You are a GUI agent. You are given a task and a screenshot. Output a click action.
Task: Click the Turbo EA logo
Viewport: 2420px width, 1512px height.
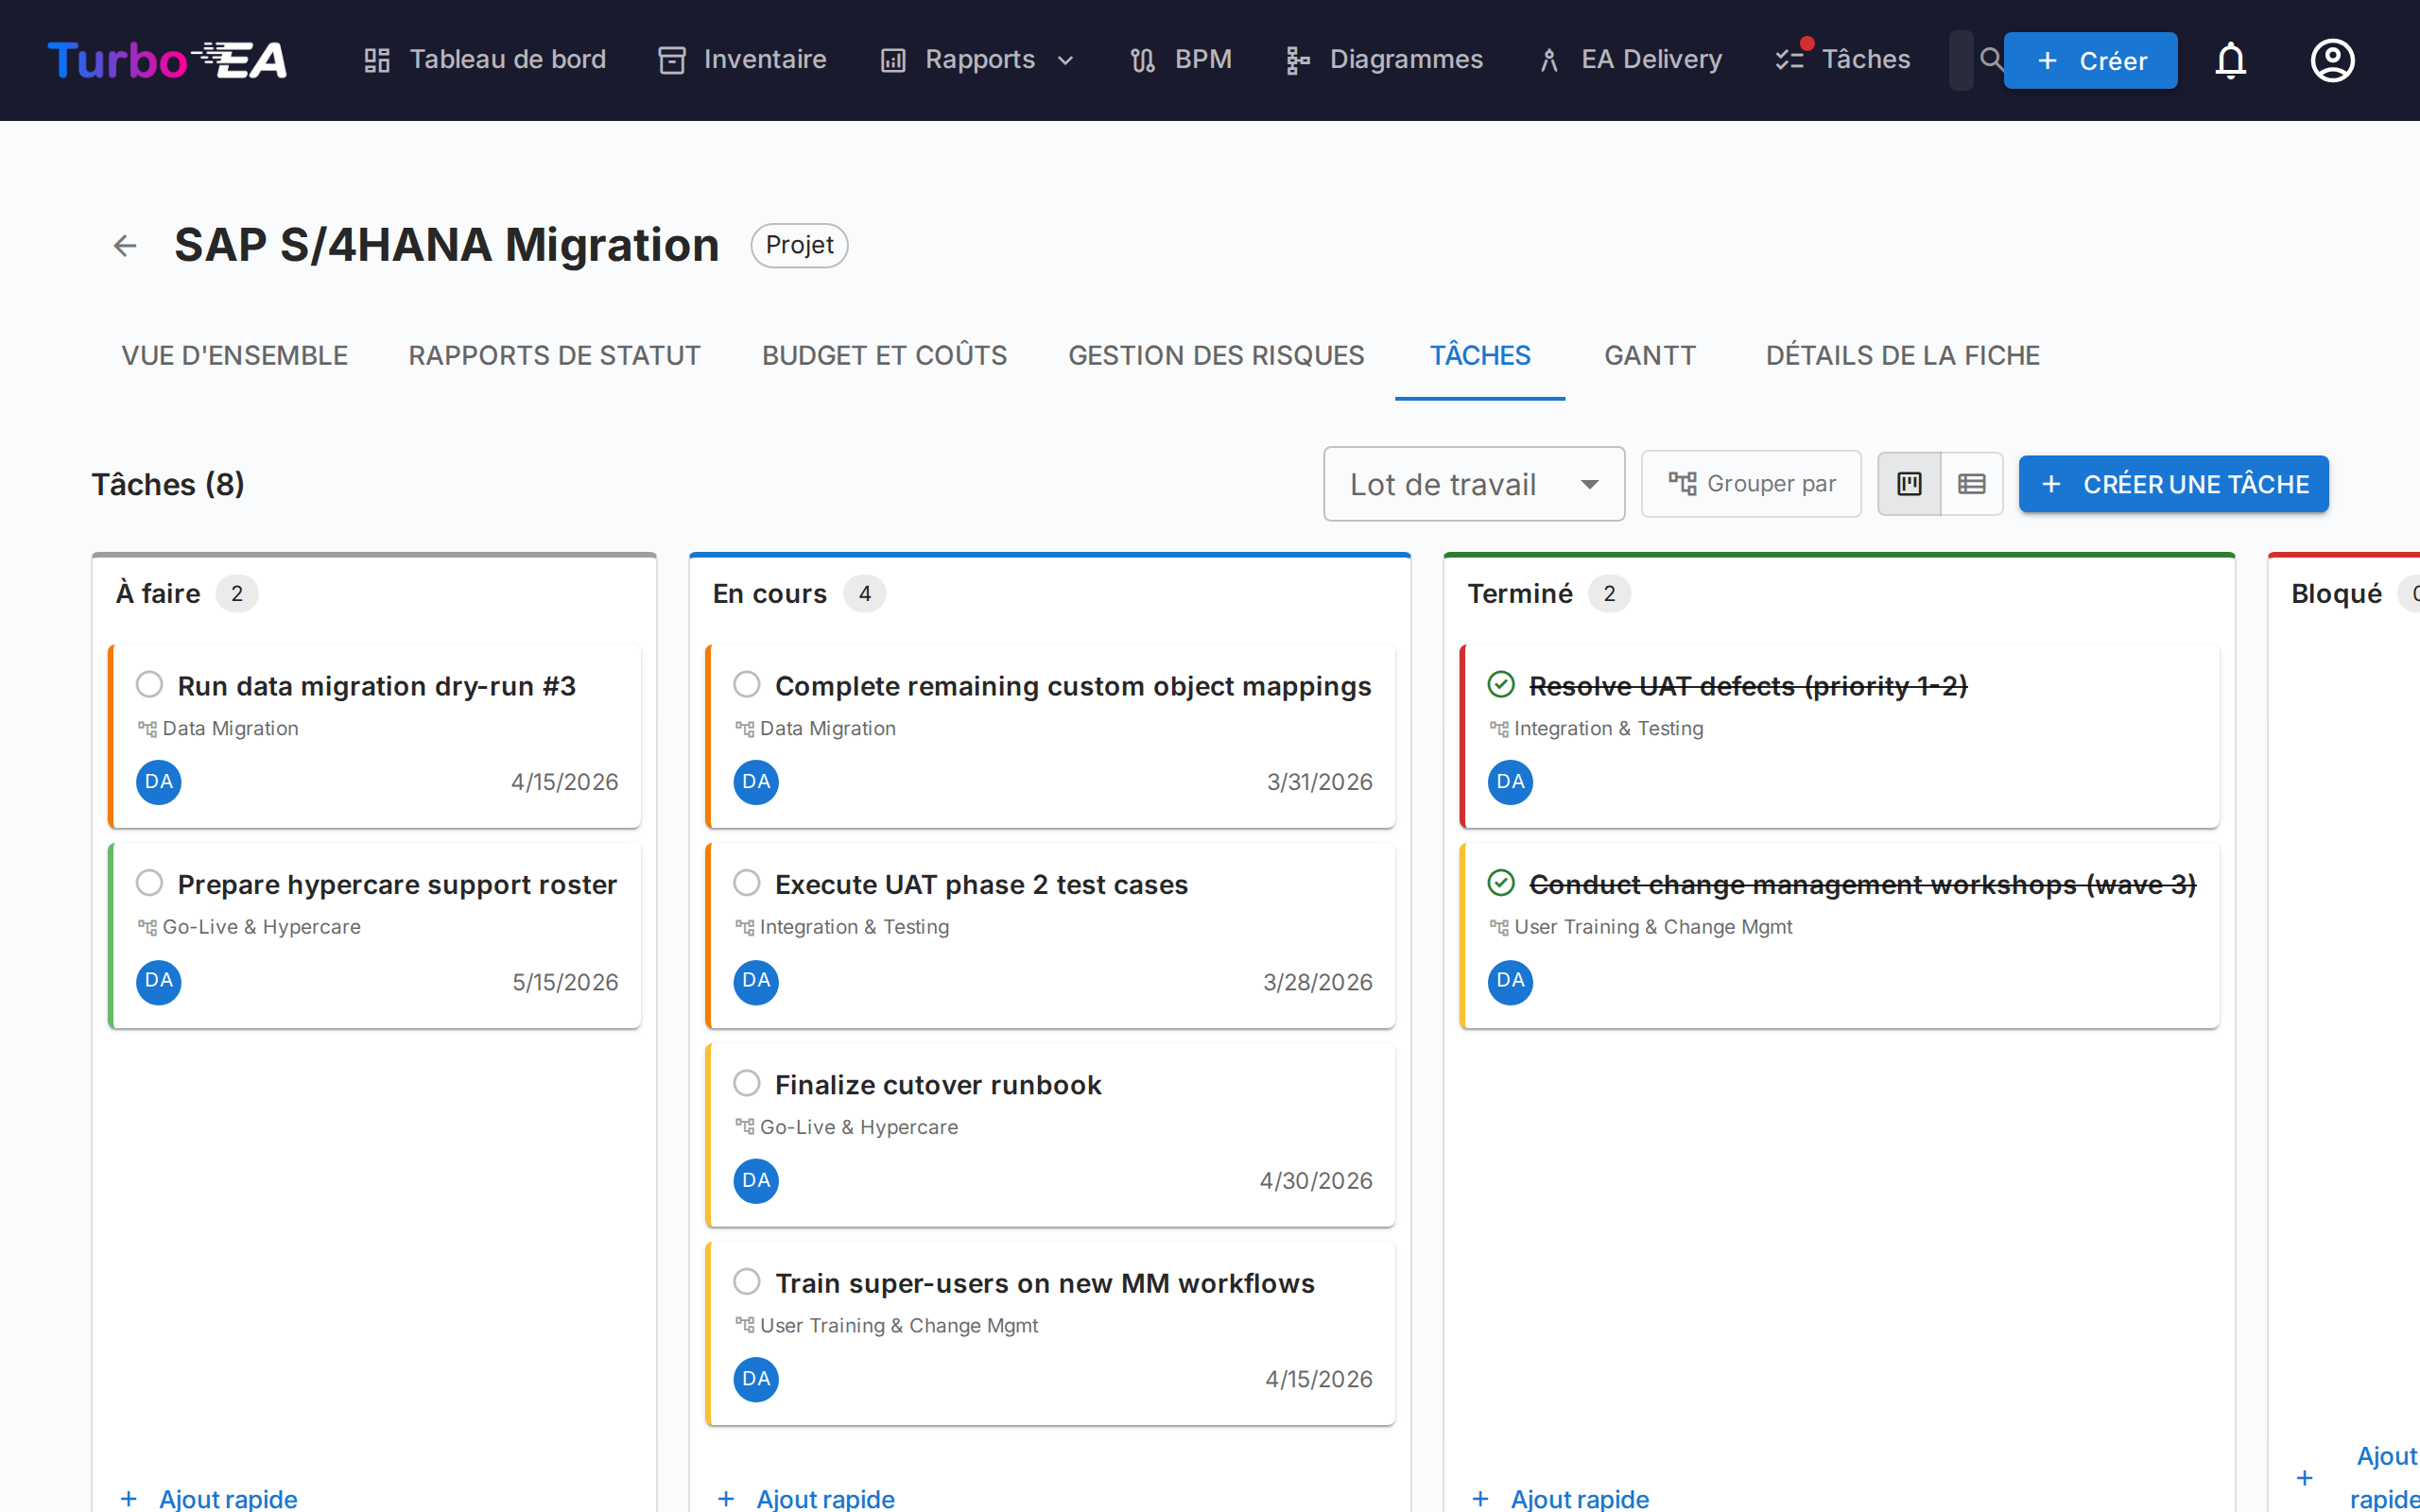pos(167,60)
